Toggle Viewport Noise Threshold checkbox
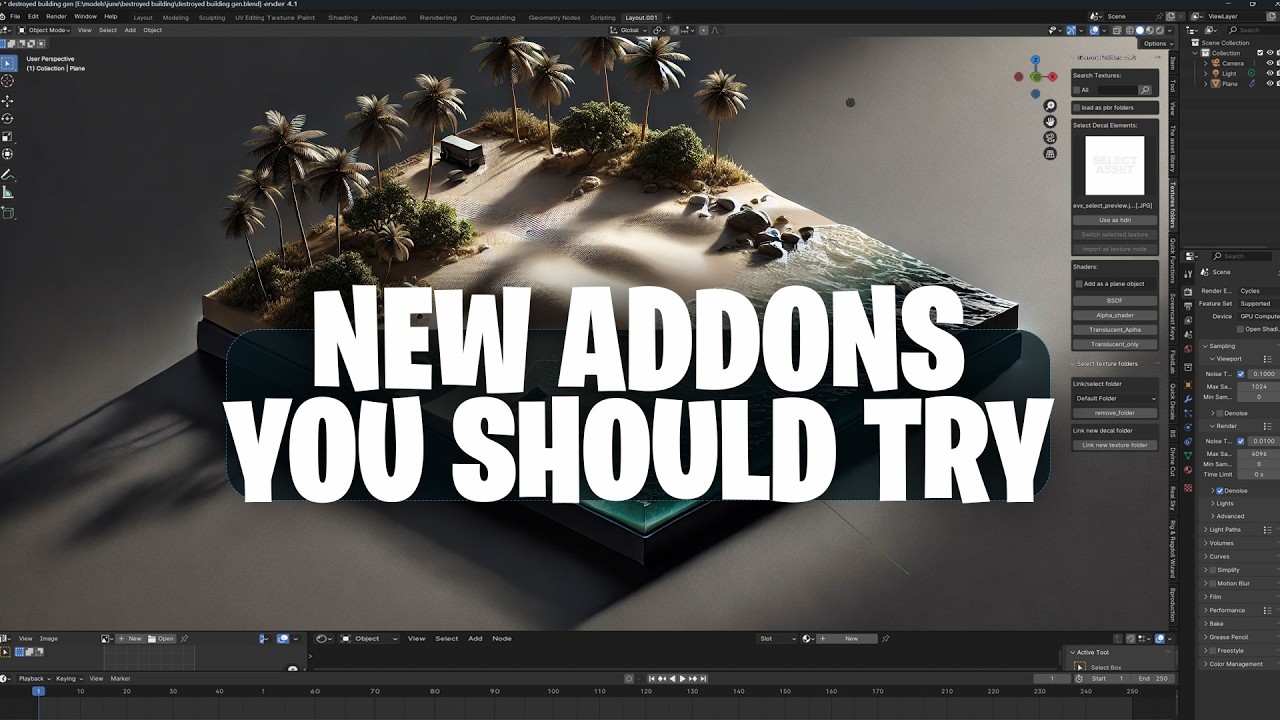This screenshot has width=1280, height=720. point(1241,374)
